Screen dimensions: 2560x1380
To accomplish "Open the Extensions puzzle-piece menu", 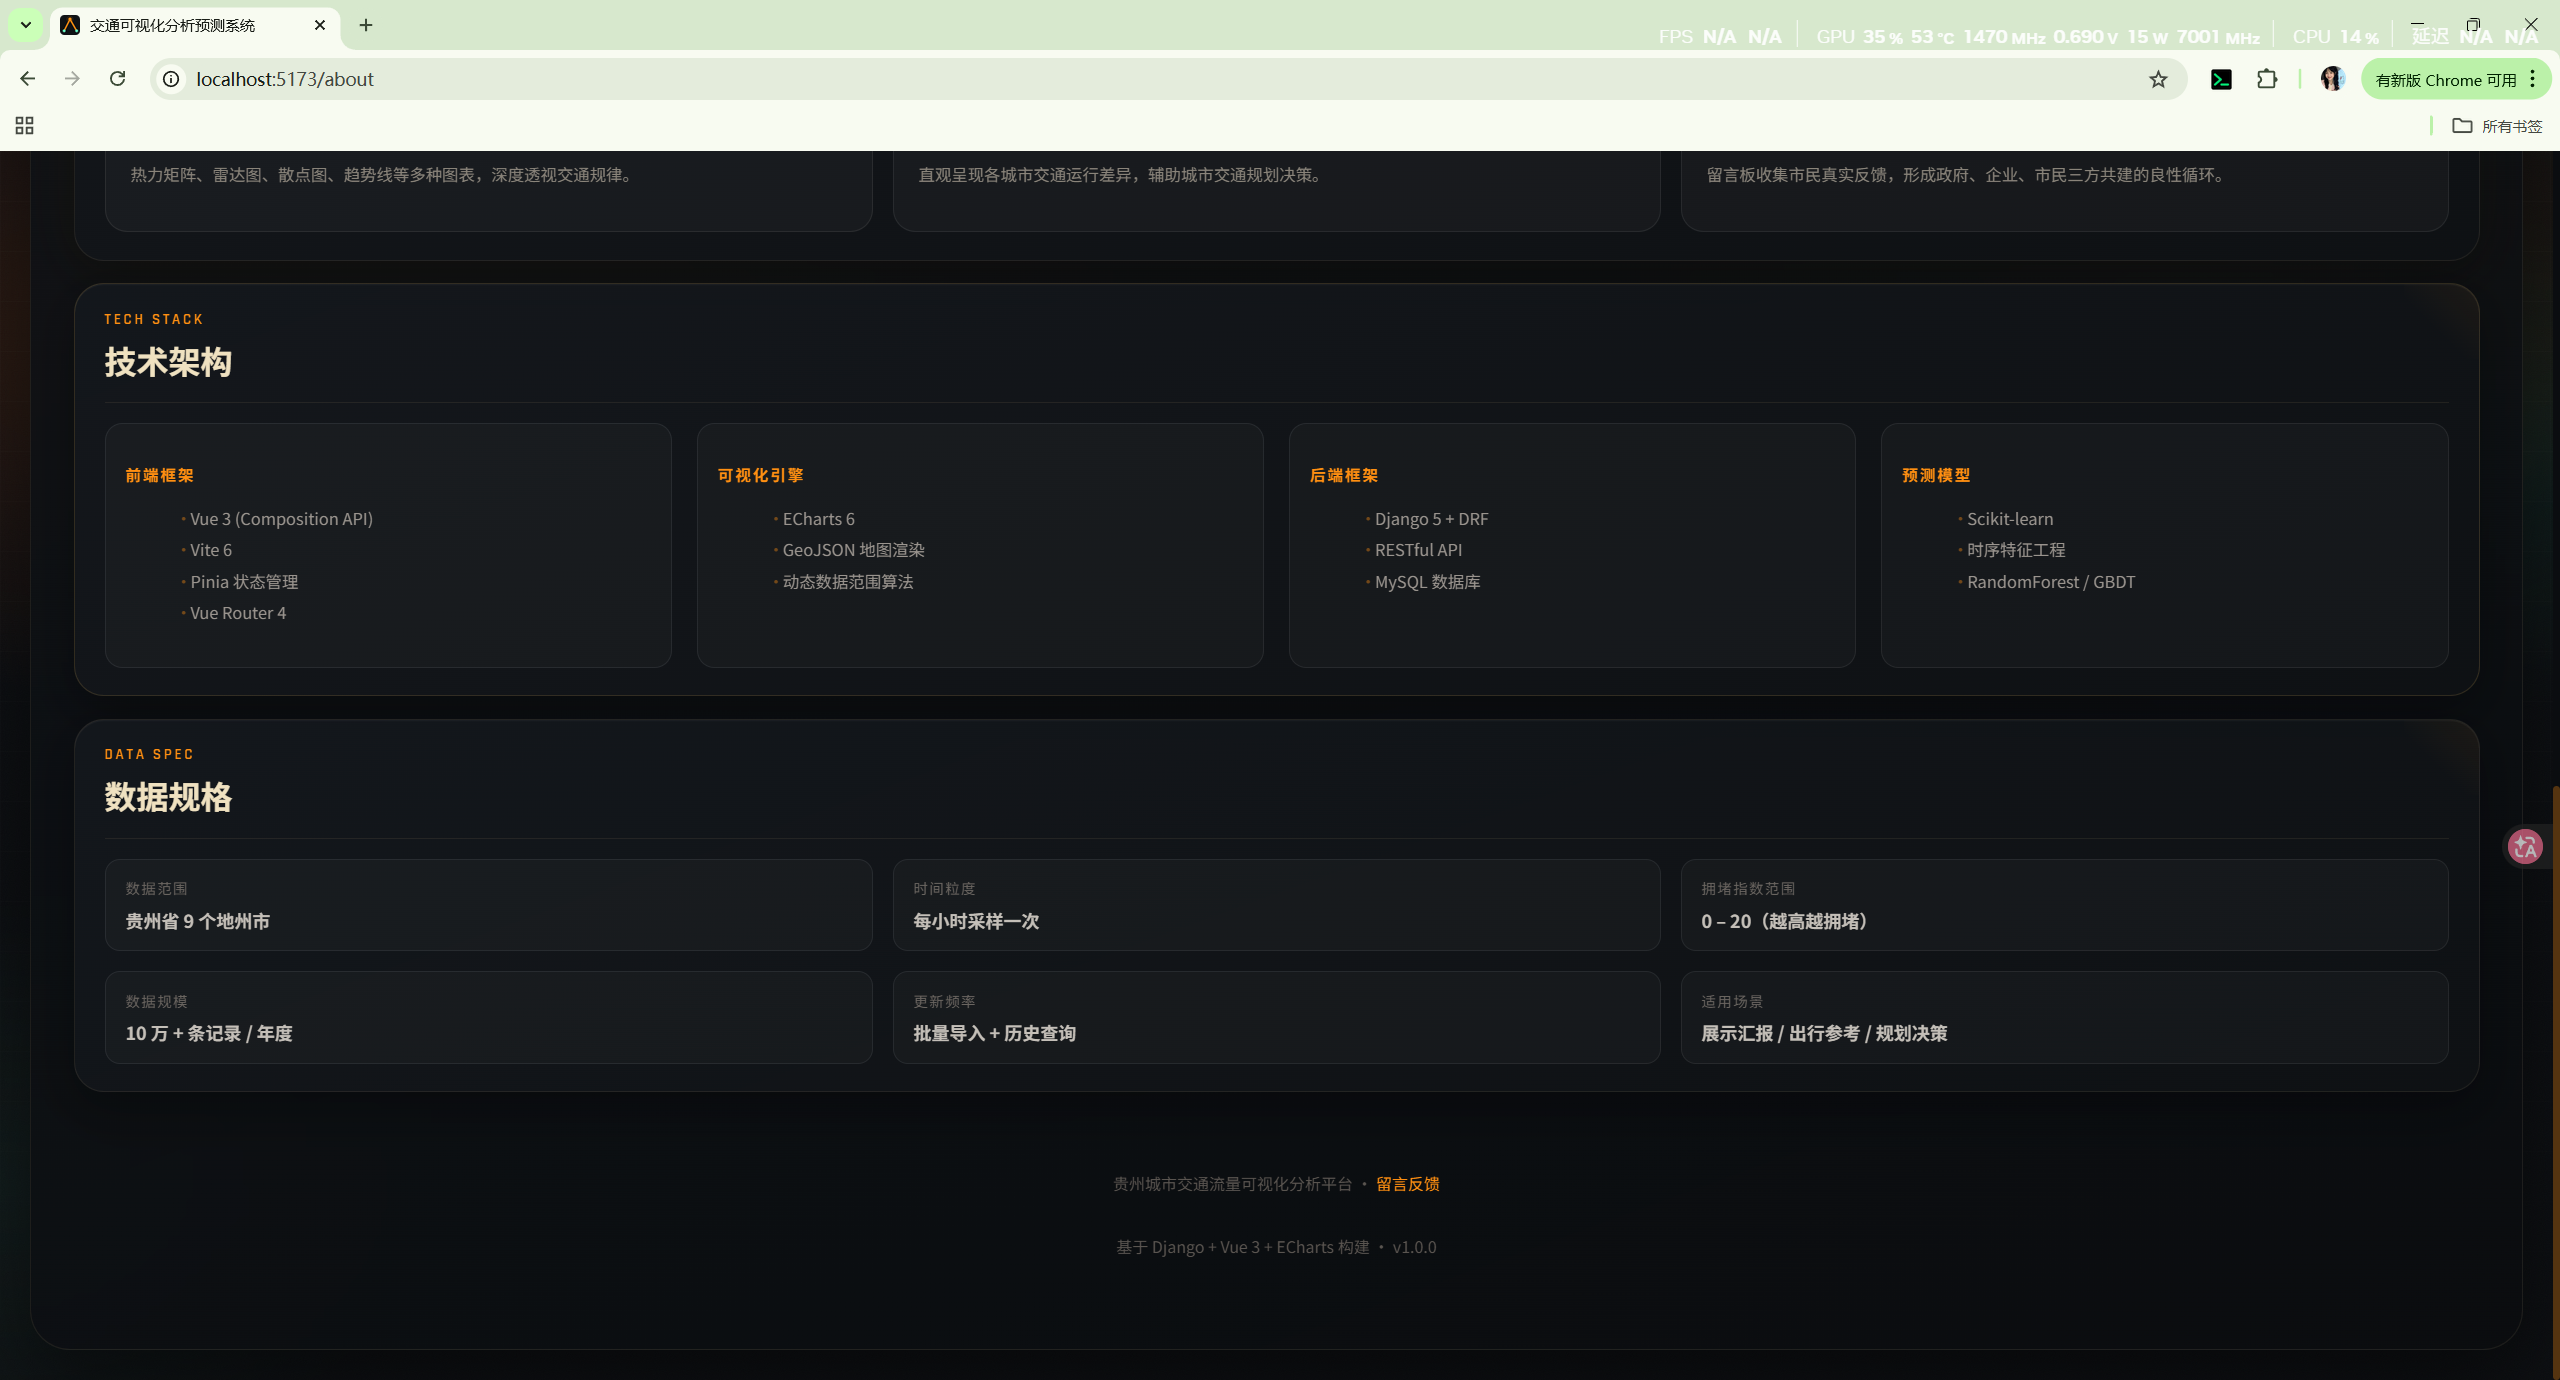I will pyautogui.click(x=2267, y=80).
